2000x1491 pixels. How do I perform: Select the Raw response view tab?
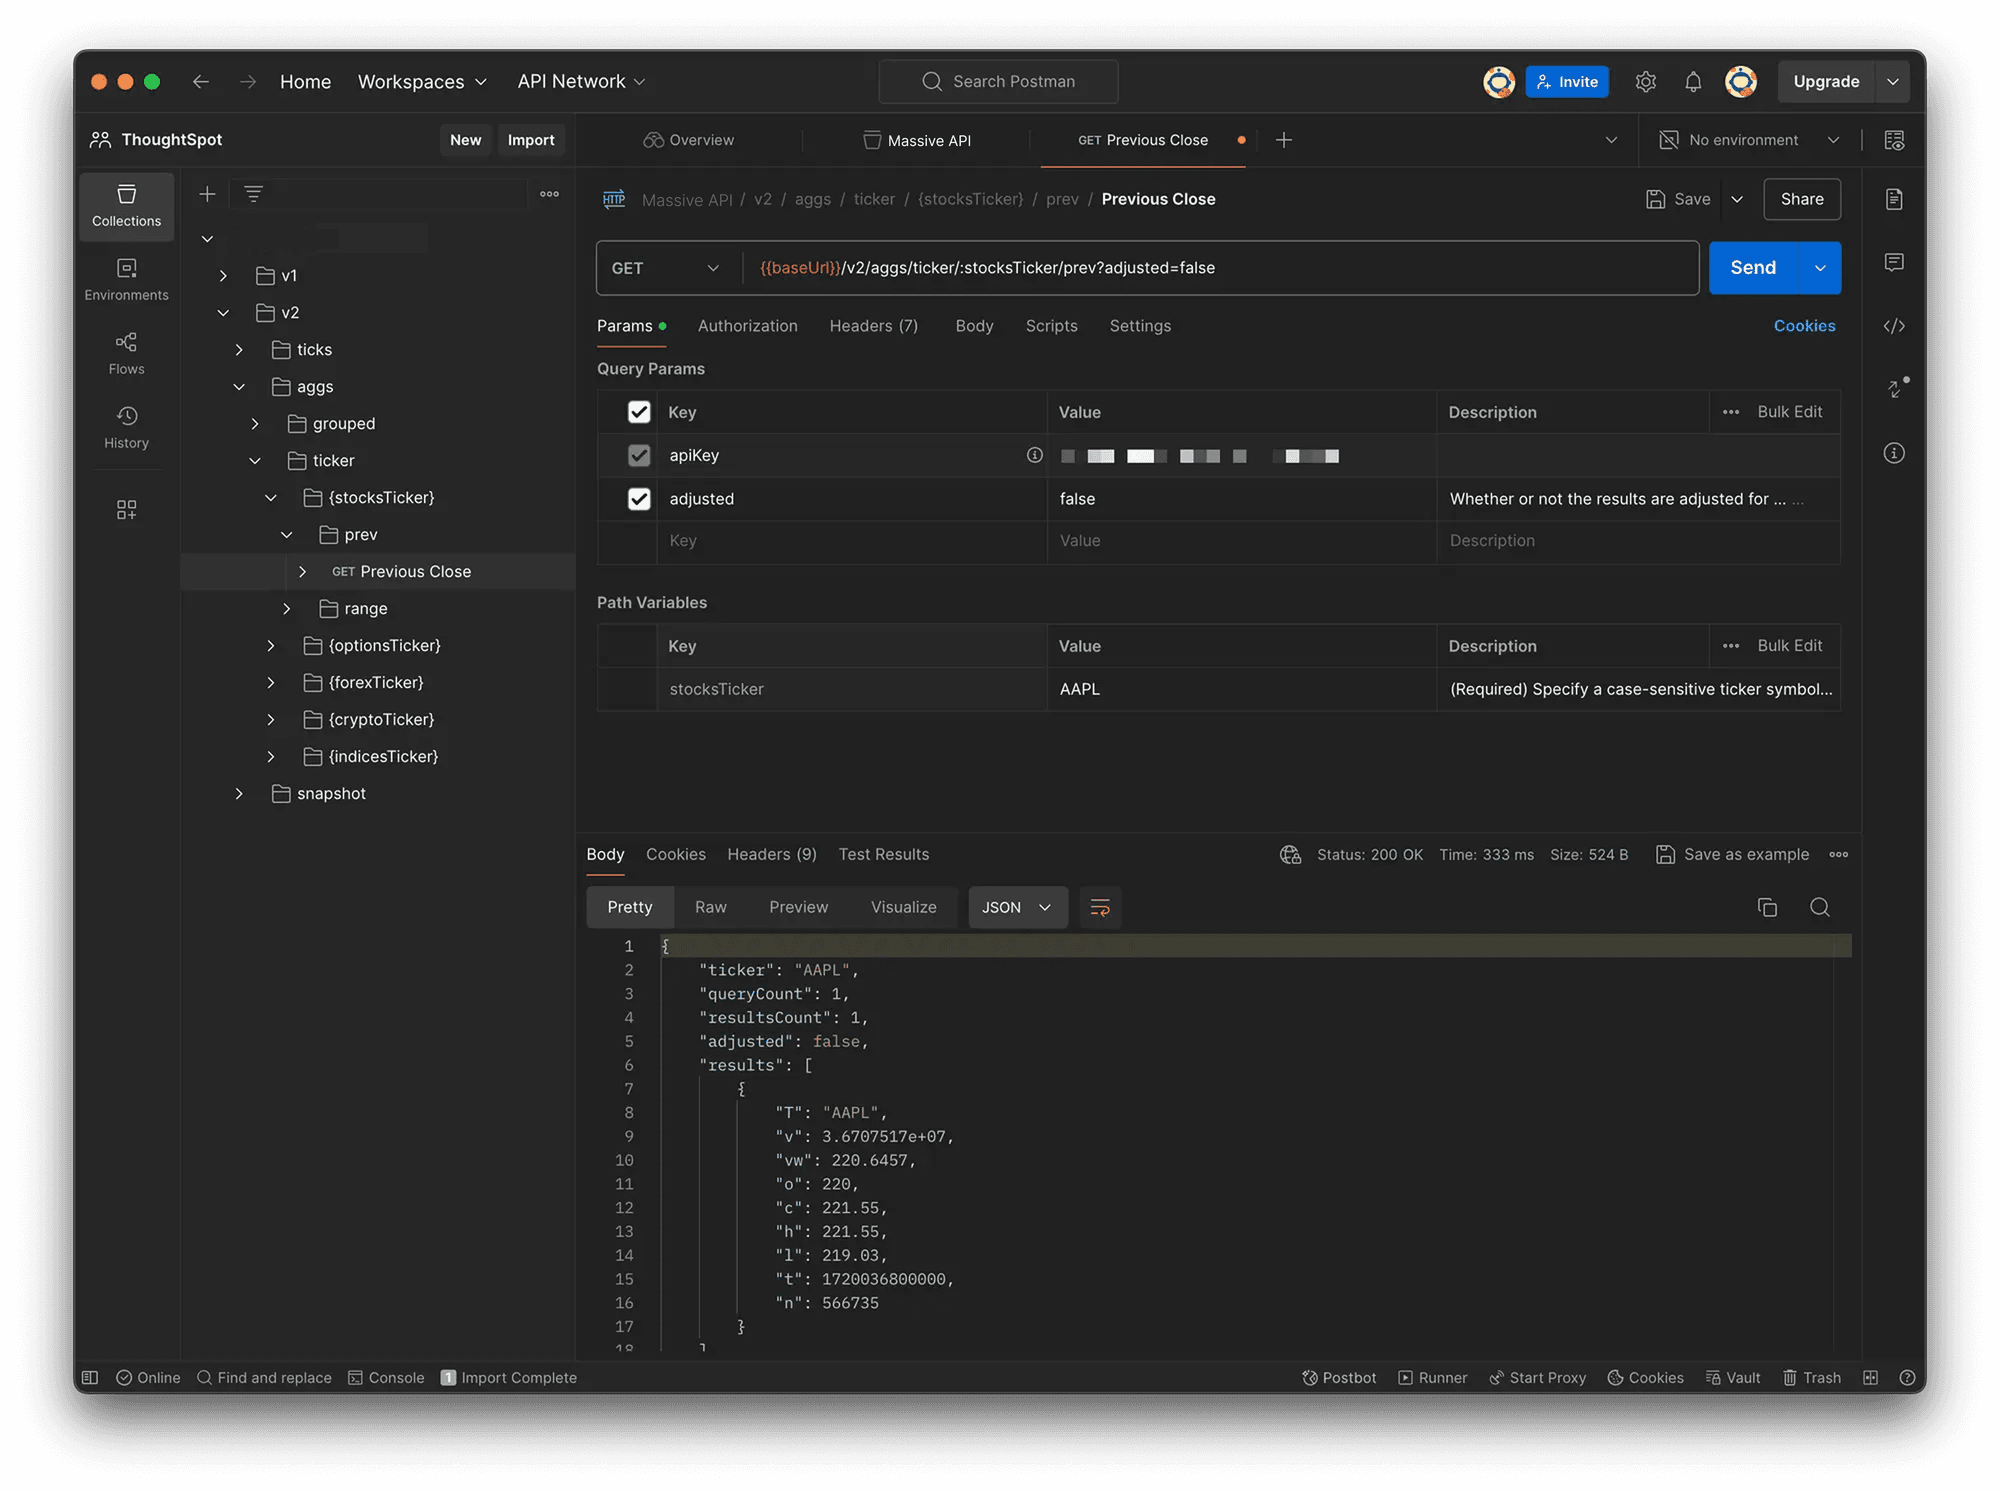(x=710, y=907)
